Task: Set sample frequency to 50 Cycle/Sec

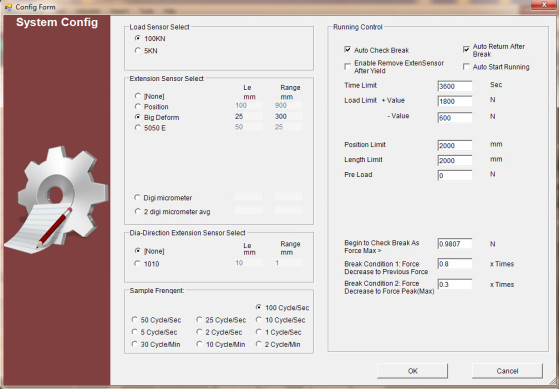Action: click(134, 319)
